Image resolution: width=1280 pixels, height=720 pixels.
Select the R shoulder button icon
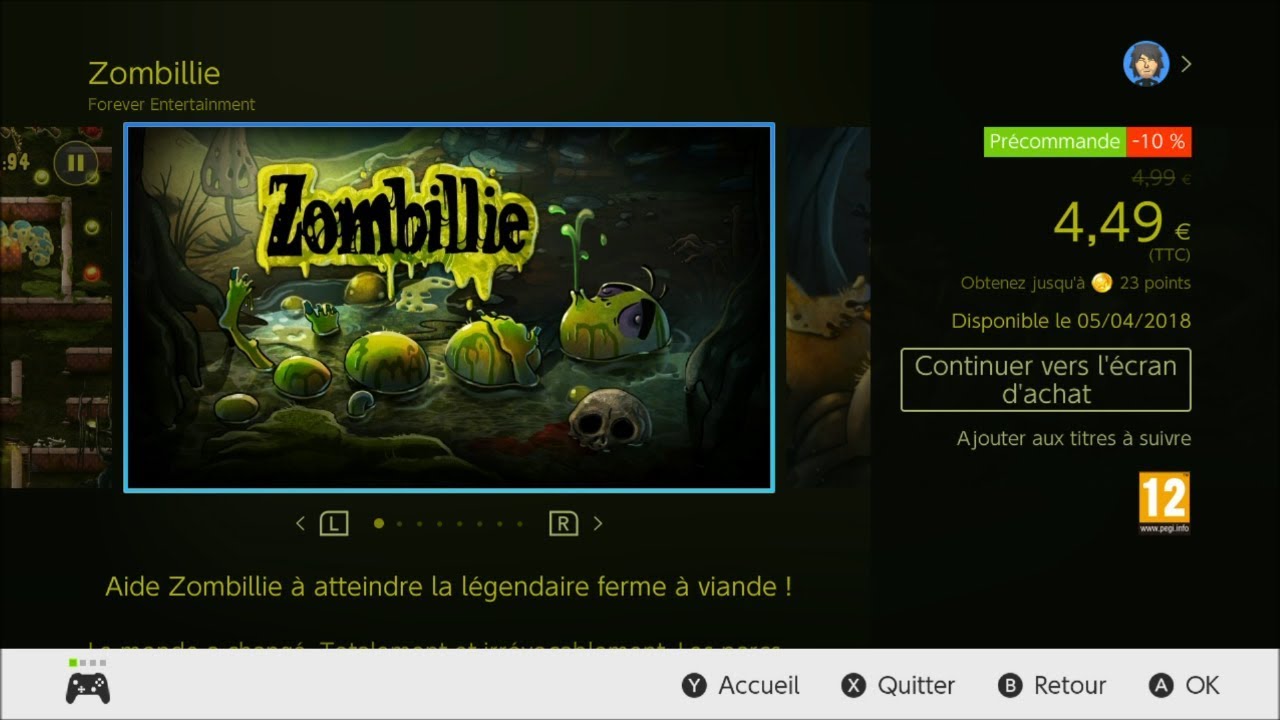point(564,523)
